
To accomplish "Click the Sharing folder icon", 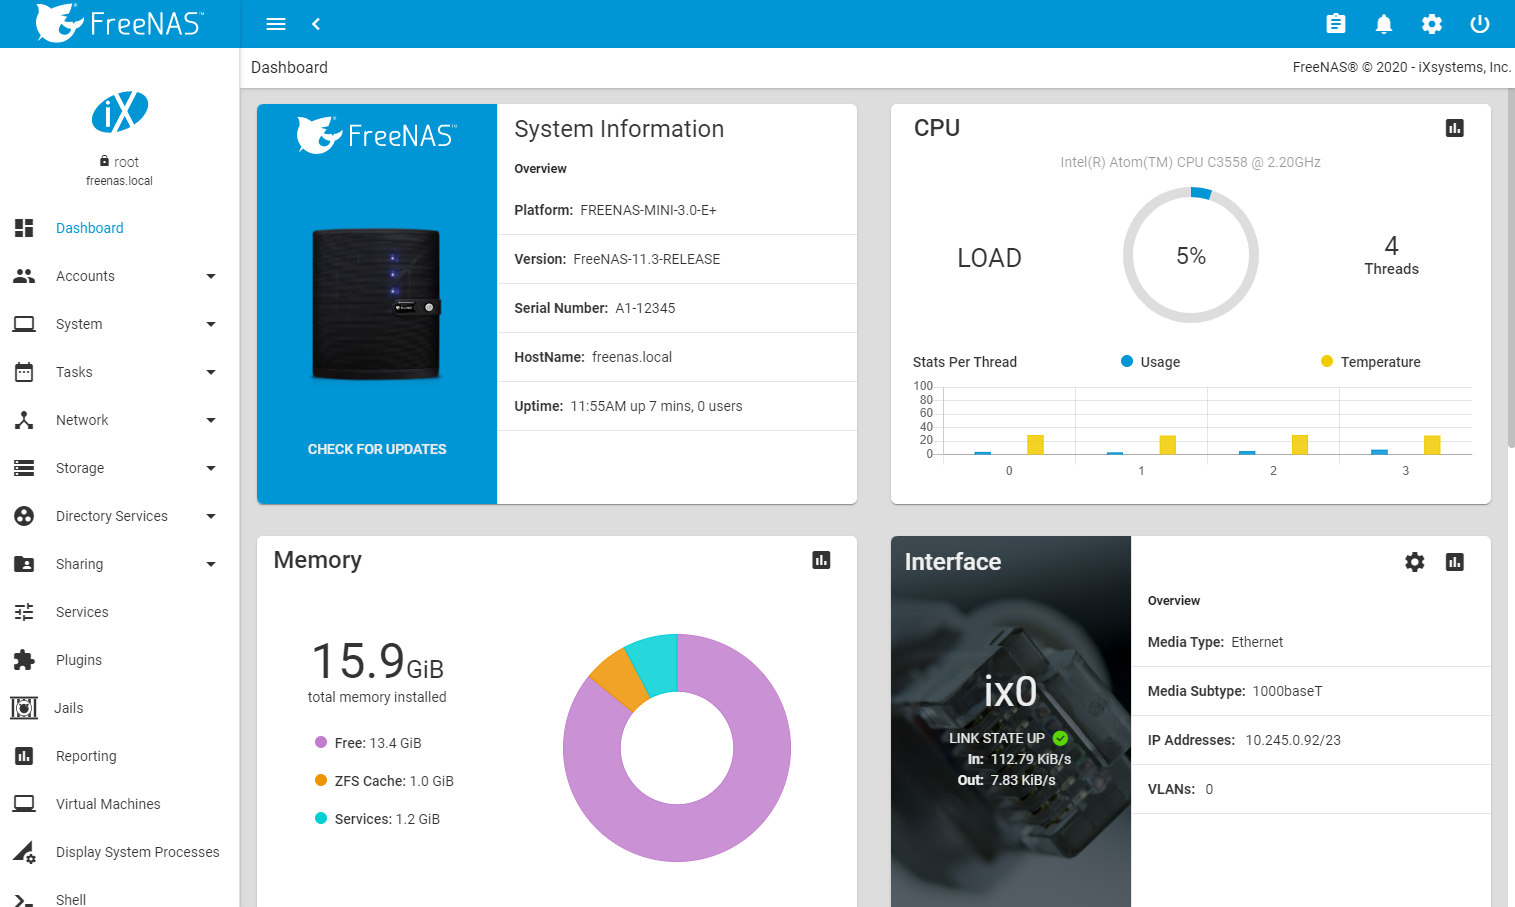I will (24, 564).
